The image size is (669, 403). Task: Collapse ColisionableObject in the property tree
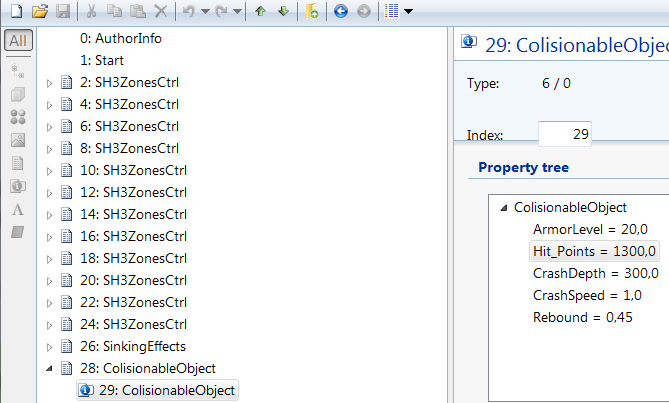[x=504, y=208]
